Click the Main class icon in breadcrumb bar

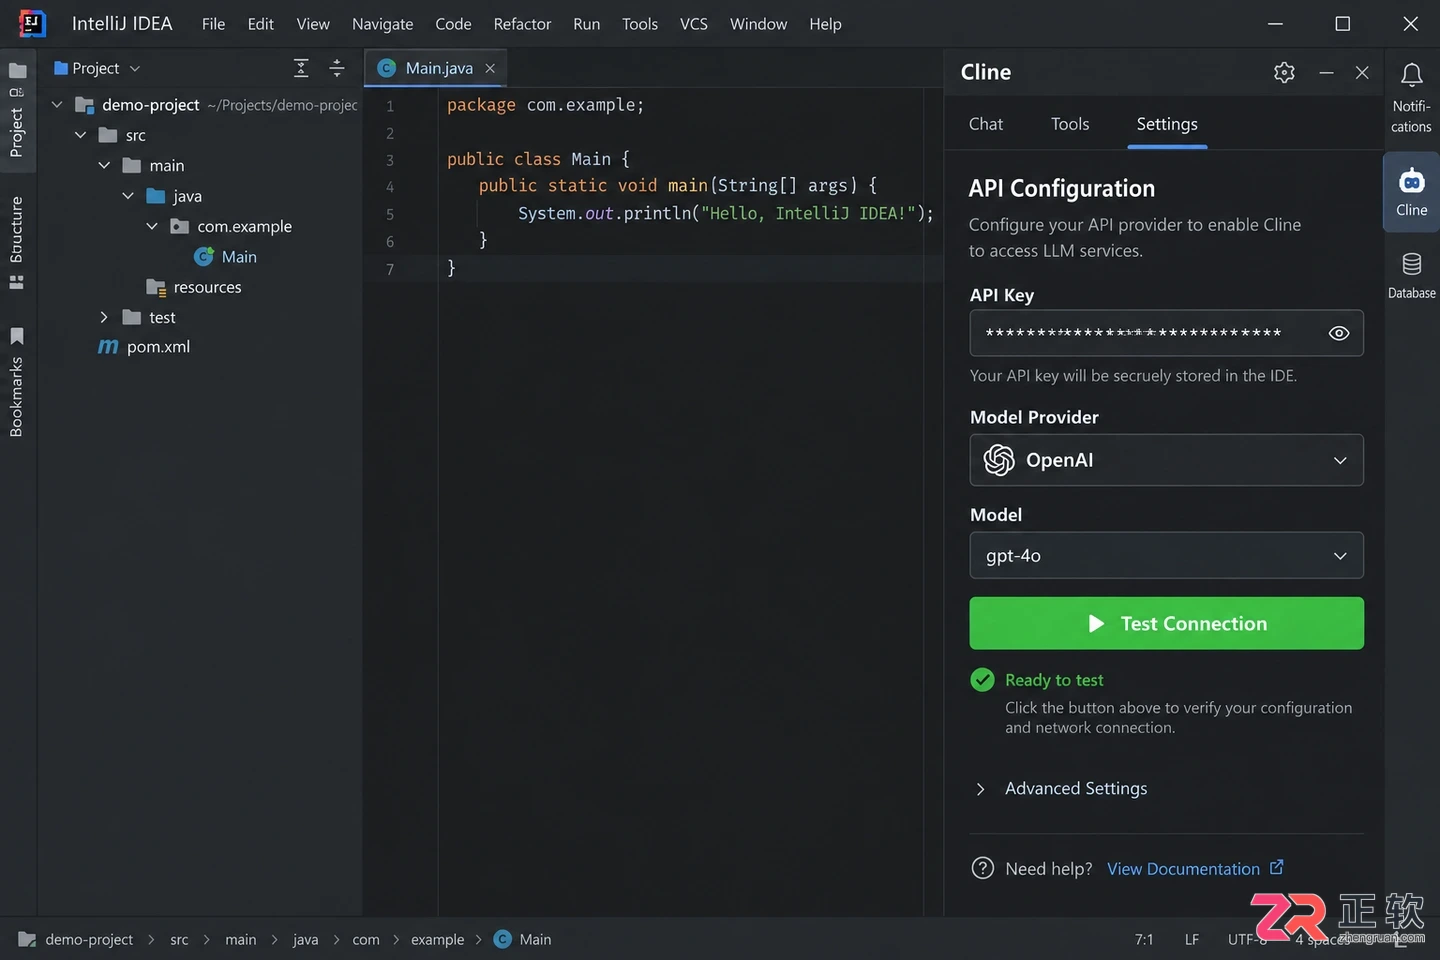click(503, 939)
